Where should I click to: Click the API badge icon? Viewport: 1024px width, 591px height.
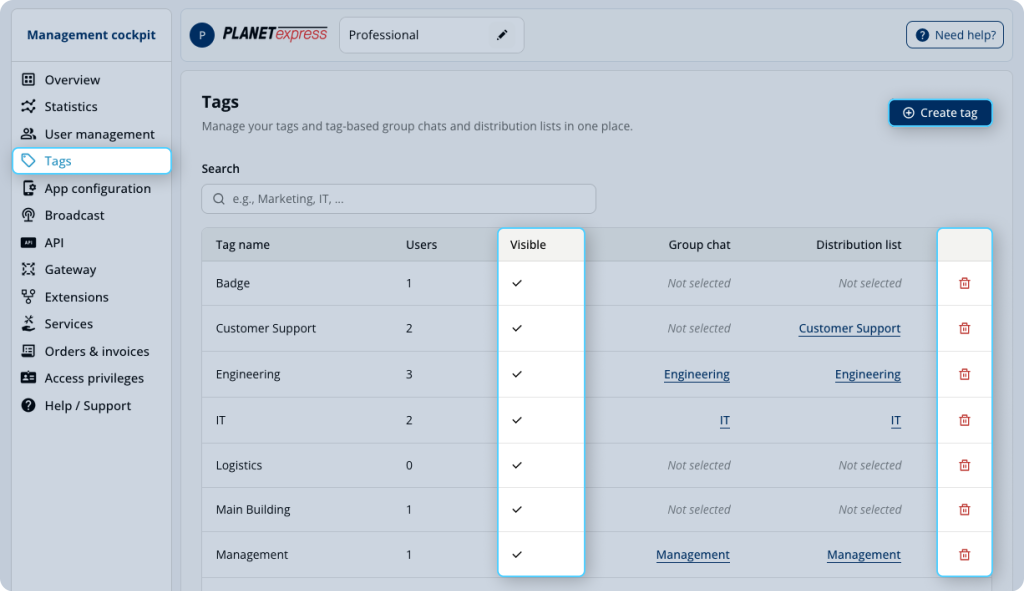tap(28, 242)
